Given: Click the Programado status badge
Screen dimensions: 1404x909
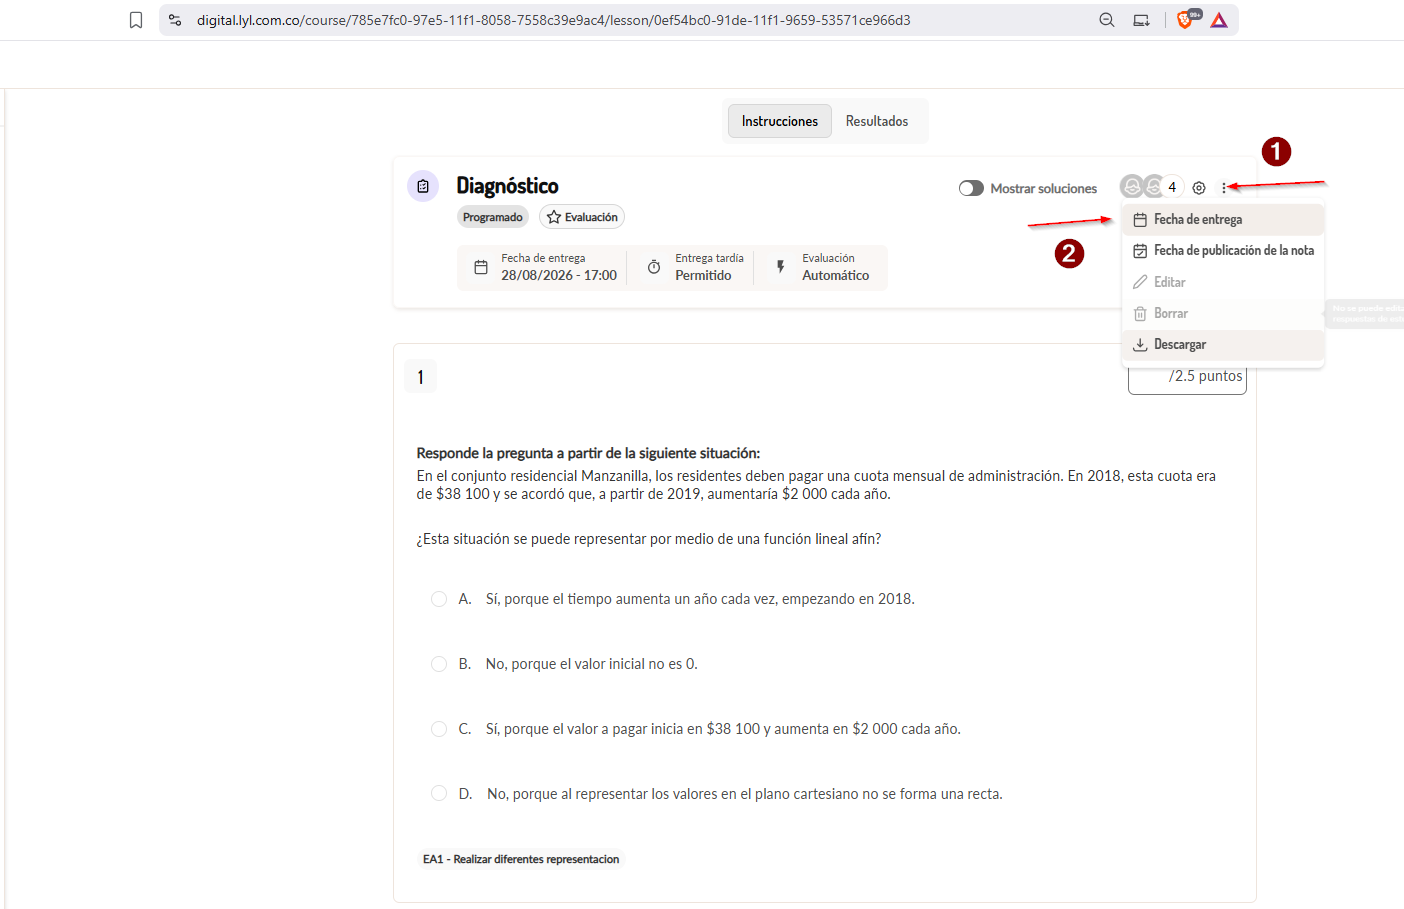Looking at the screenshot, I should [493, 217].
